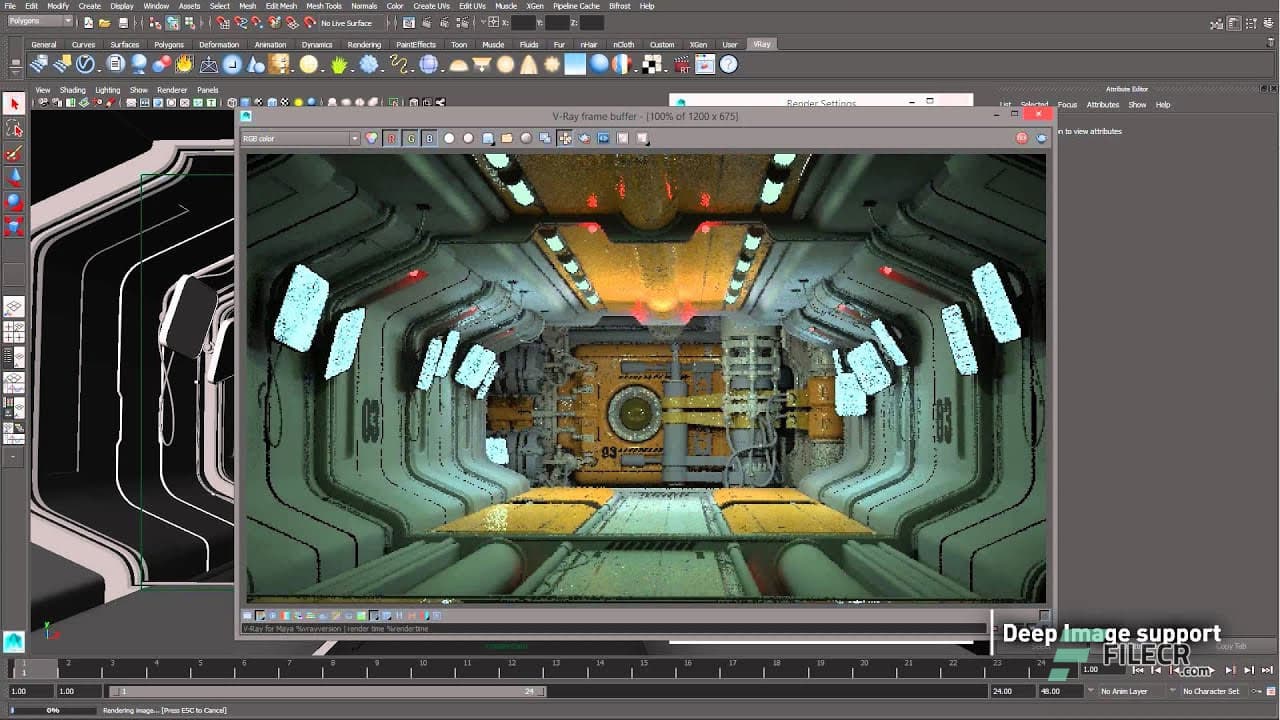
Task: Click the Selected menu in the Attribute Editor
Action: coord(1035,104)
